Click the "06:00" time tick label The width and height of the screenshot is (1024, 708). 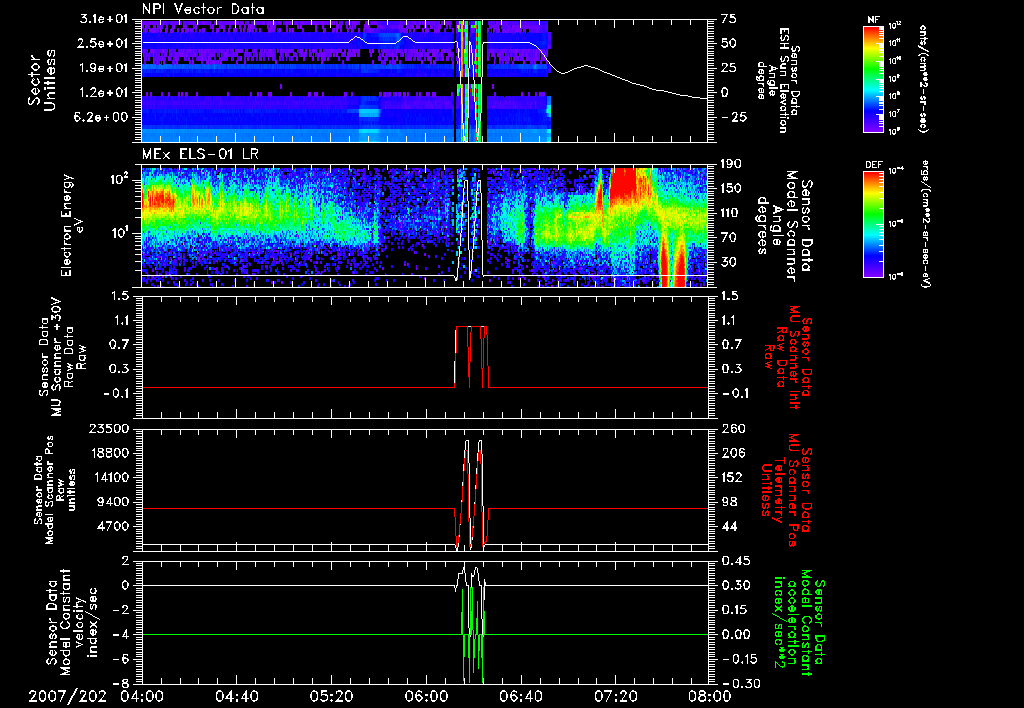pyautogui.click(x=426, y=696)
